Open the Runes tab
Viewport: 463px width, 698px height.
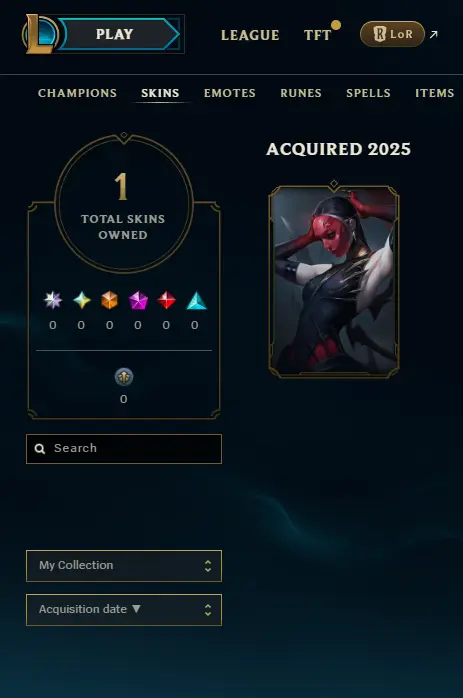(301, 93)
